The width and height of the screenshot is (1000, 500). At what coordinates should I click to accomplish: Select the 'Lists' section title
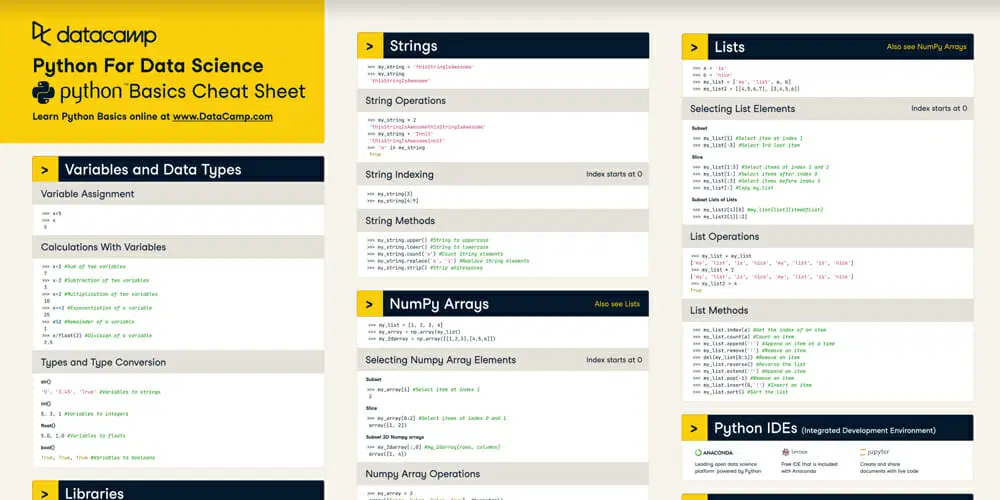[x=730, y=47]
